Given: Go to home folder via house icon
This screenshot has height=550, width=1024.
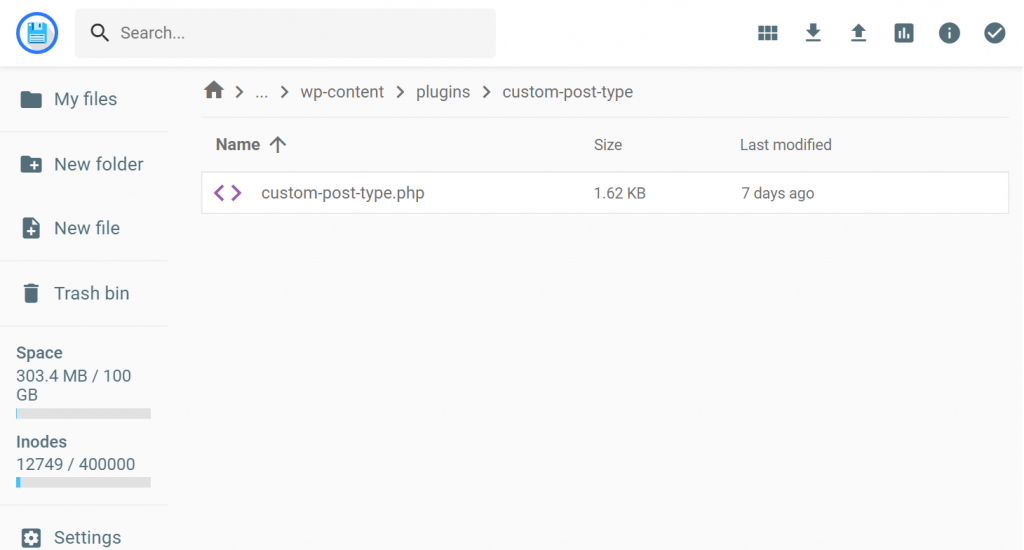Looking at the screenshot, I should (x=213, y=91).
